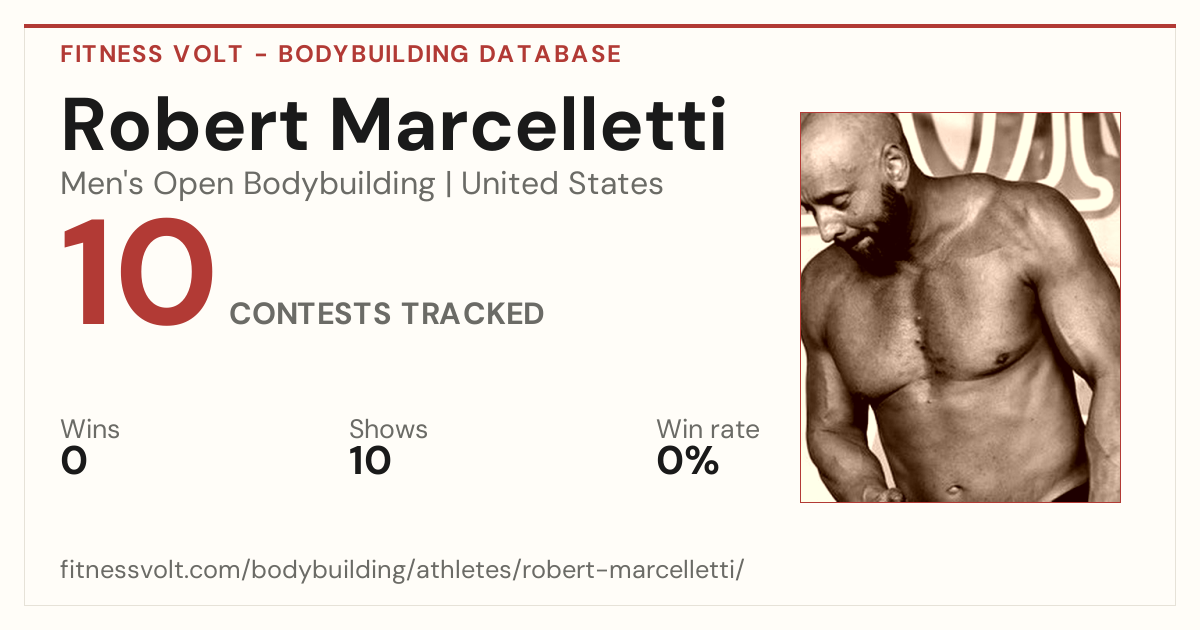
Task: Open the athlete photo thumbnail
Action: (x=960, y=307)
